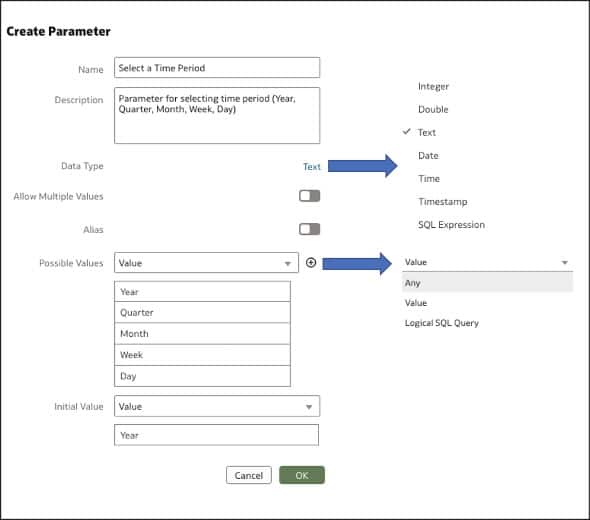
Task: Confirm with the green OK button
Action: pyautogui.click(x=302, y=475)
